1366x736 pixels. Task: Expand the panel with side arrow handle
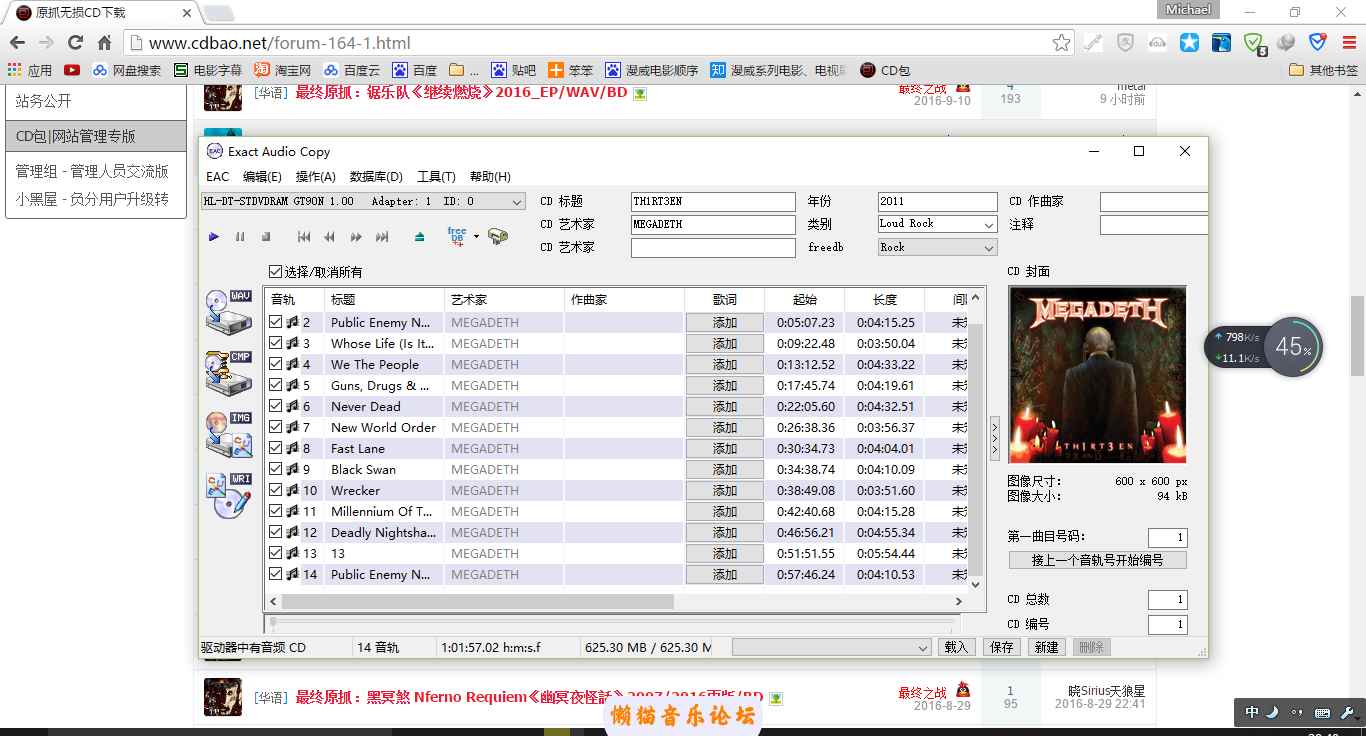[994, 439]
